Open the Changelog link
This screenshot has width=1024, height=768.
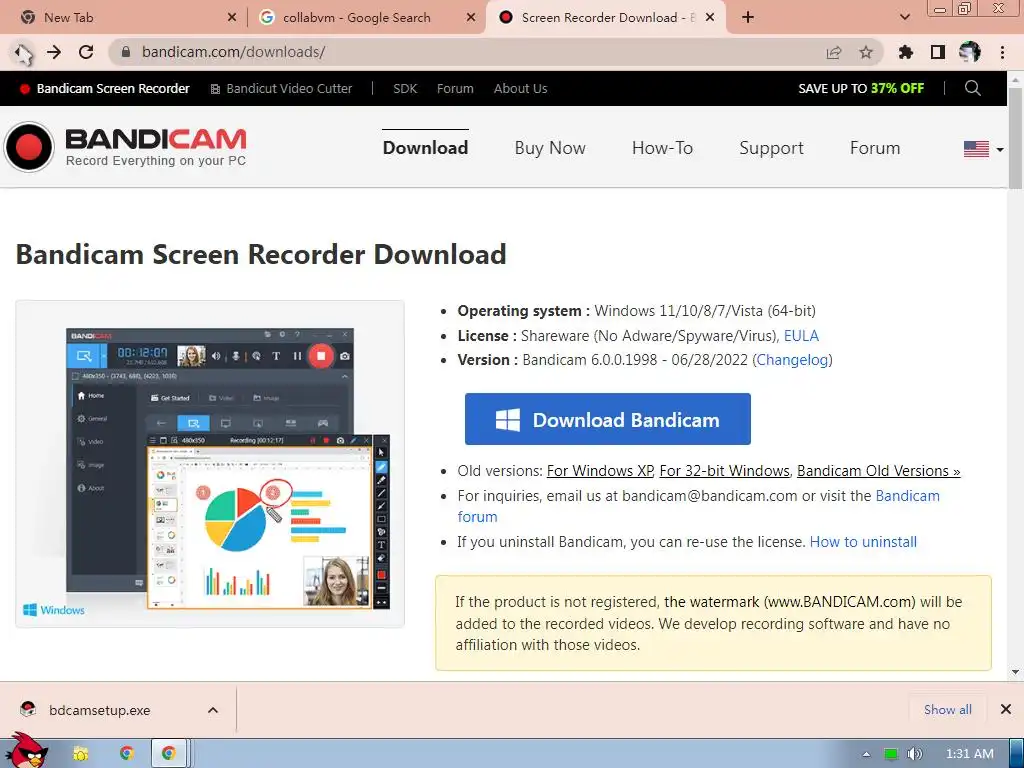[x=792, y=360]
